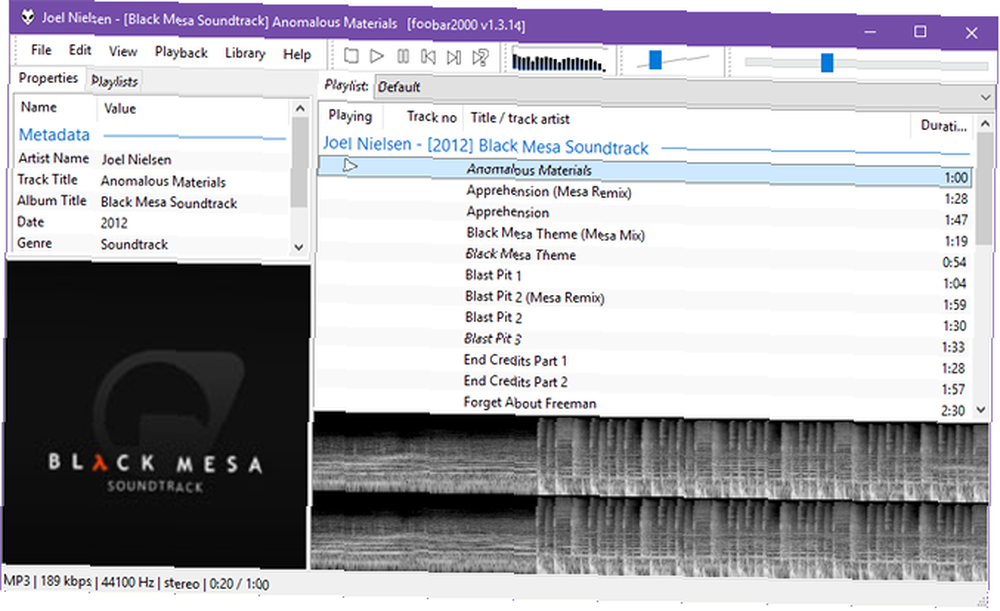This screenshot has width=1000, height=611.
Task: Open the Edit menu
Action: click(x=80, y=50)
